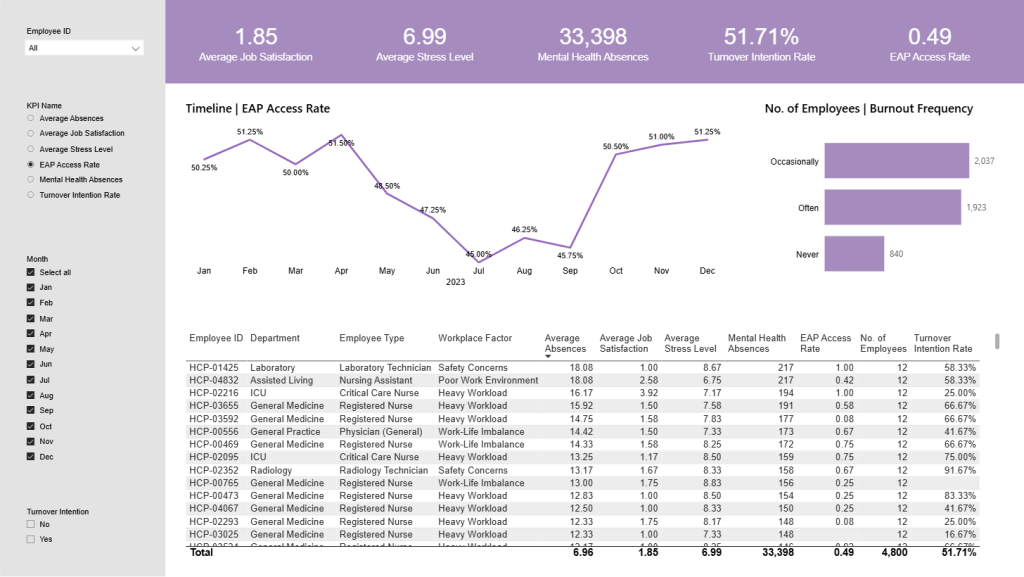Toggle the Select all month checkbox
The image size is (1024, 577).
[x=31, y=272]
